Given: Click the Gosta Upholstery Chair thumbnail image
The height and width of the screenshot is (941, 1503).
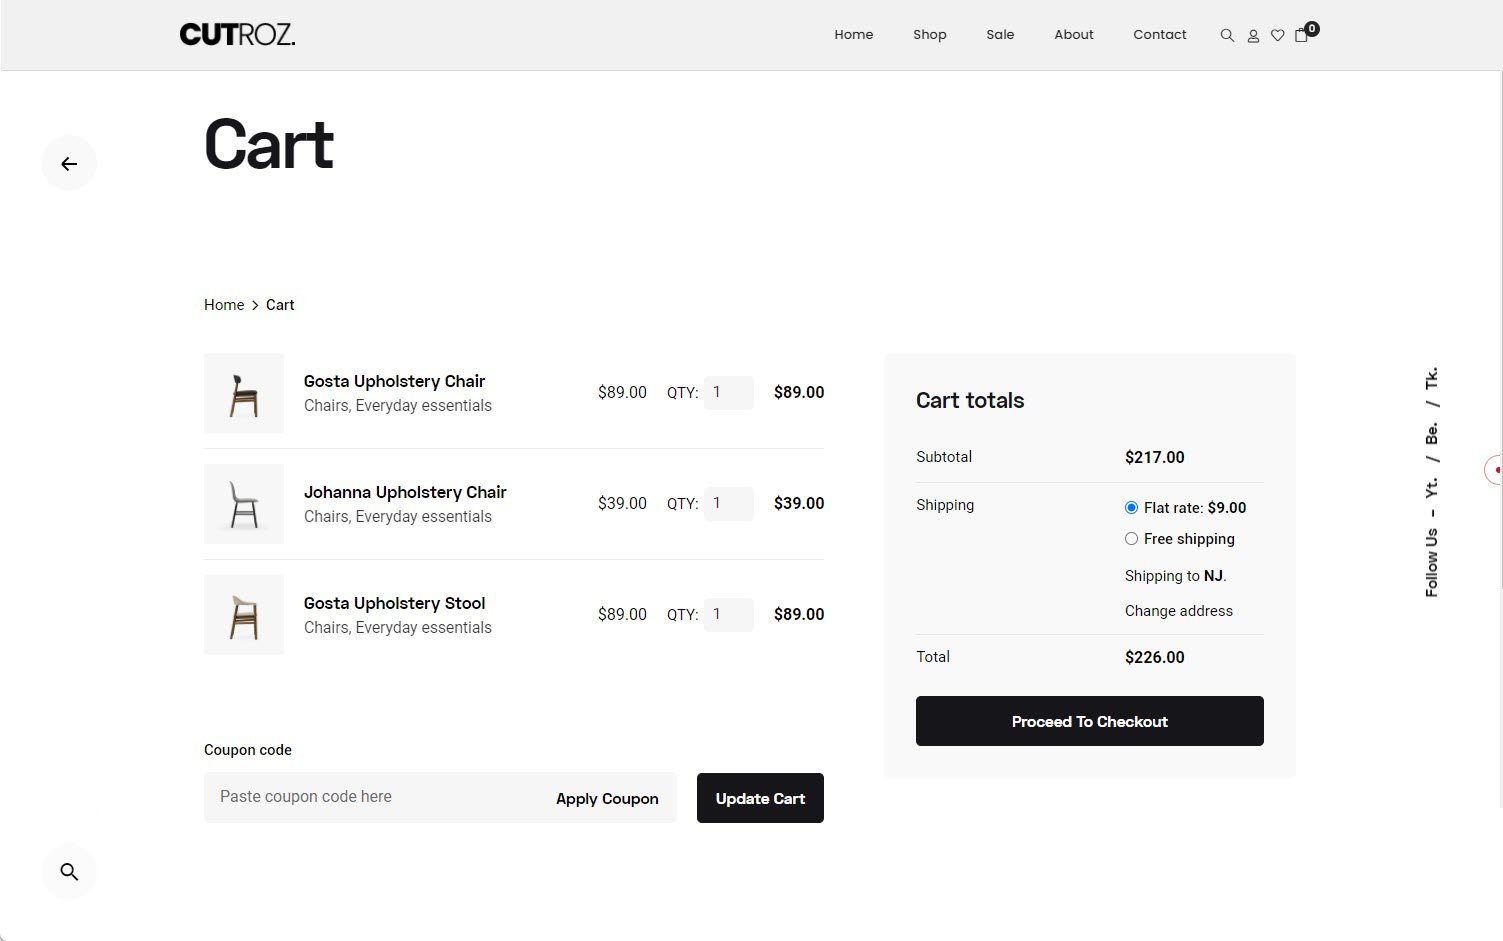Looking at the screenshot, I should tap(243, 393).
